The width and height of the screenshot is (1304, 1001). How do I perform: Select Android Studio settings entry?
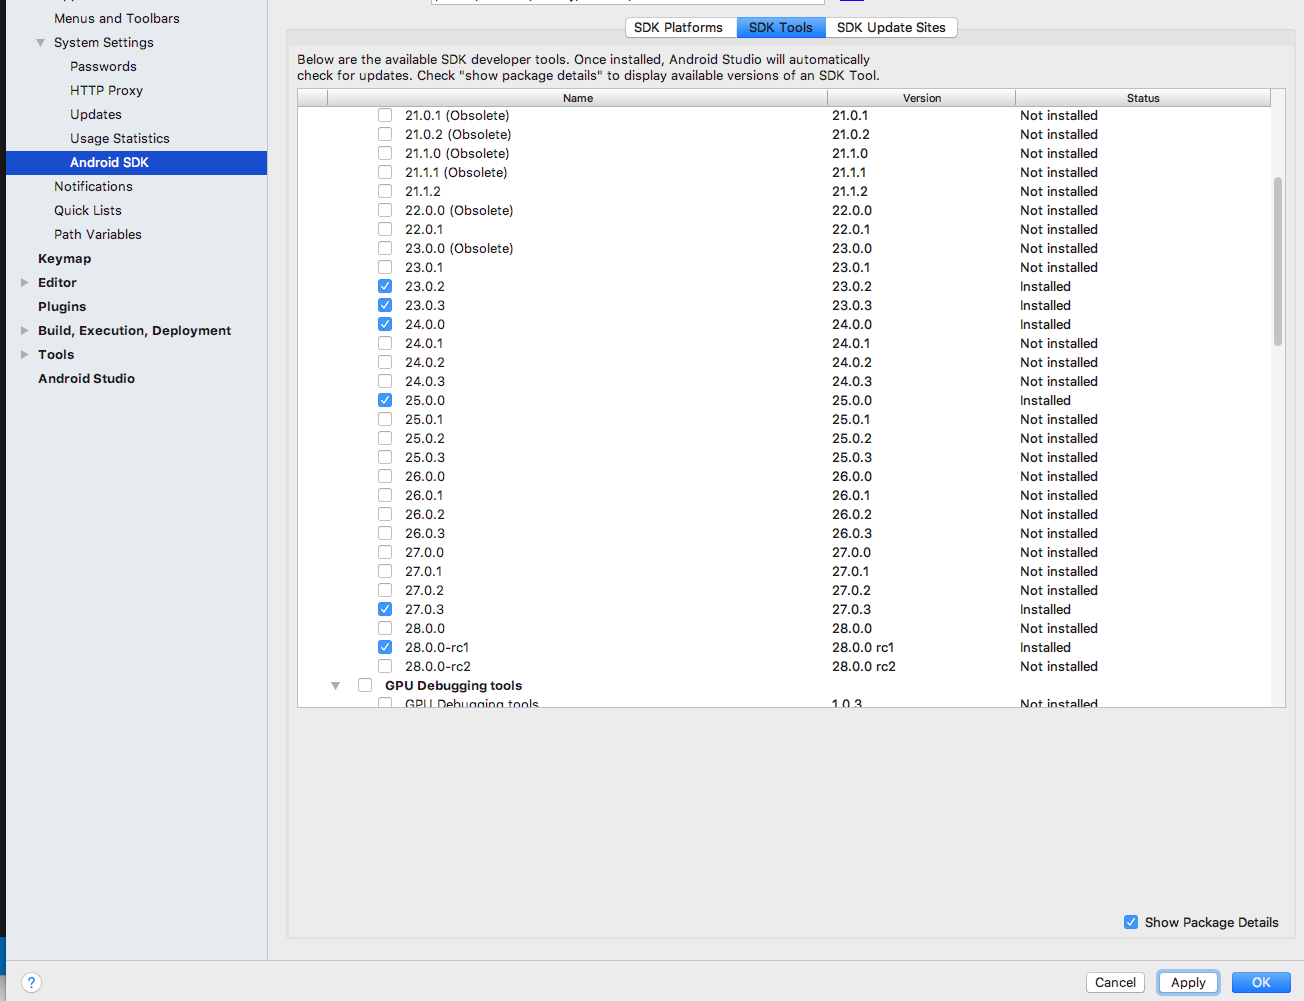tap(86, 378)
